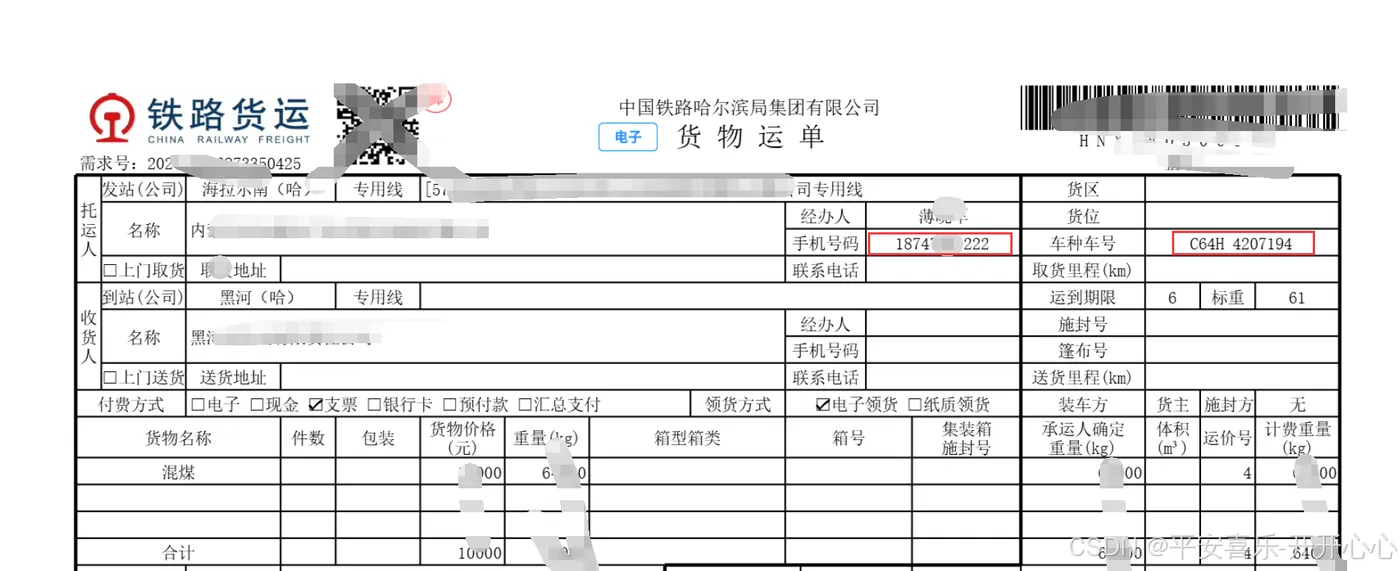
Task: Click the 送货地址 label
Action: [x=233, y=378]
